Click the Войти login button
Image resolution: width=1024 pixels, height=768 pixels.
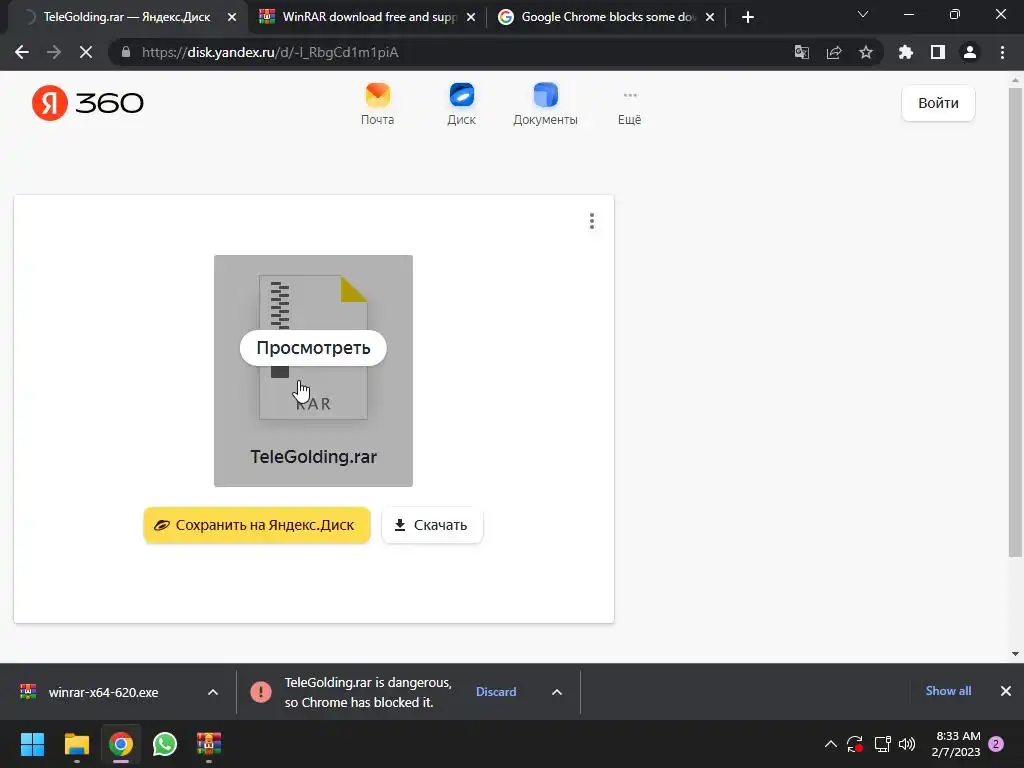tap(938, 103)
